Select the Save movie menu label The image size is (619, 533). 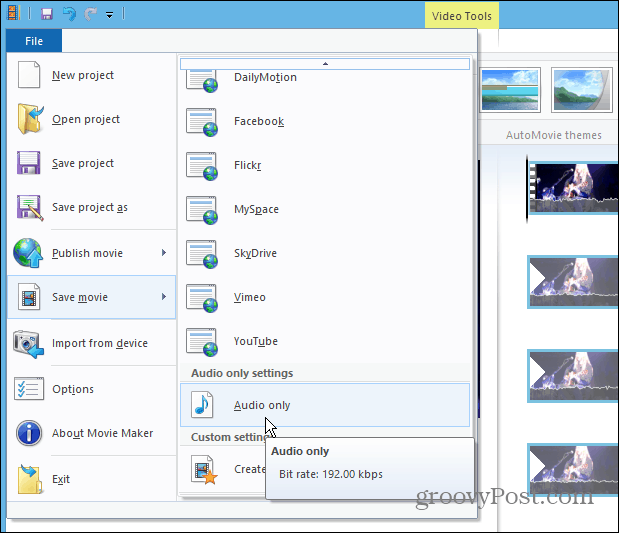80,297
